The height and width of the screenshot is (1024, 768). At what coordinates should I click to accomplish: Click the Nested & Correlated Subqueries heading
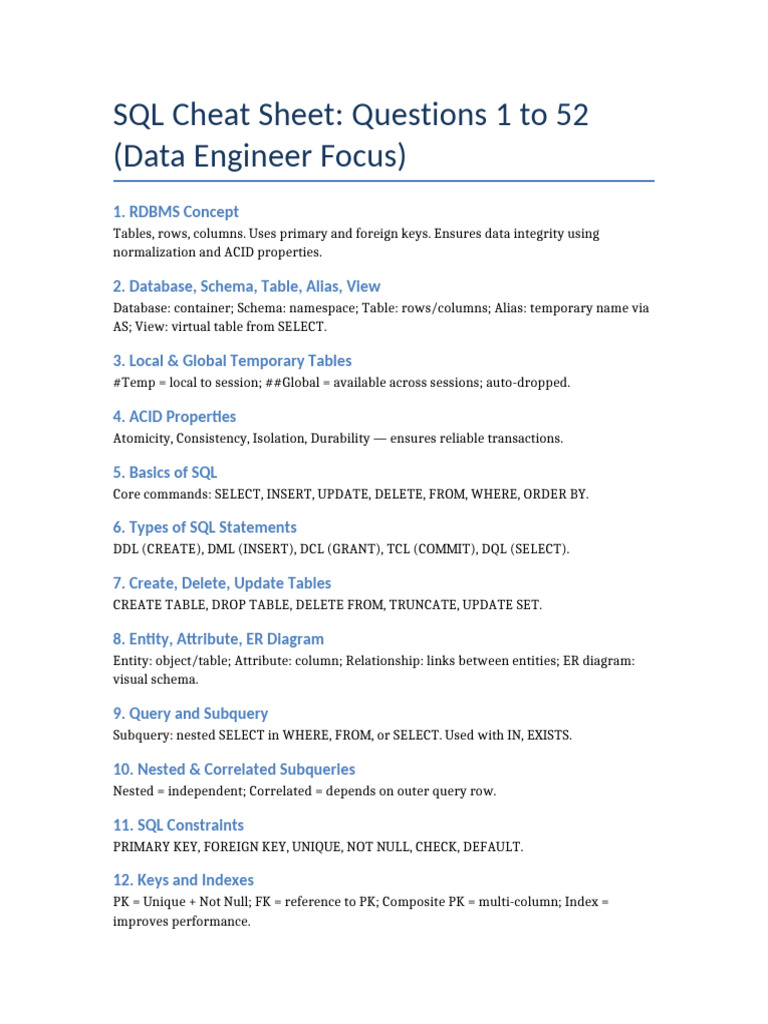pos(234,770)
